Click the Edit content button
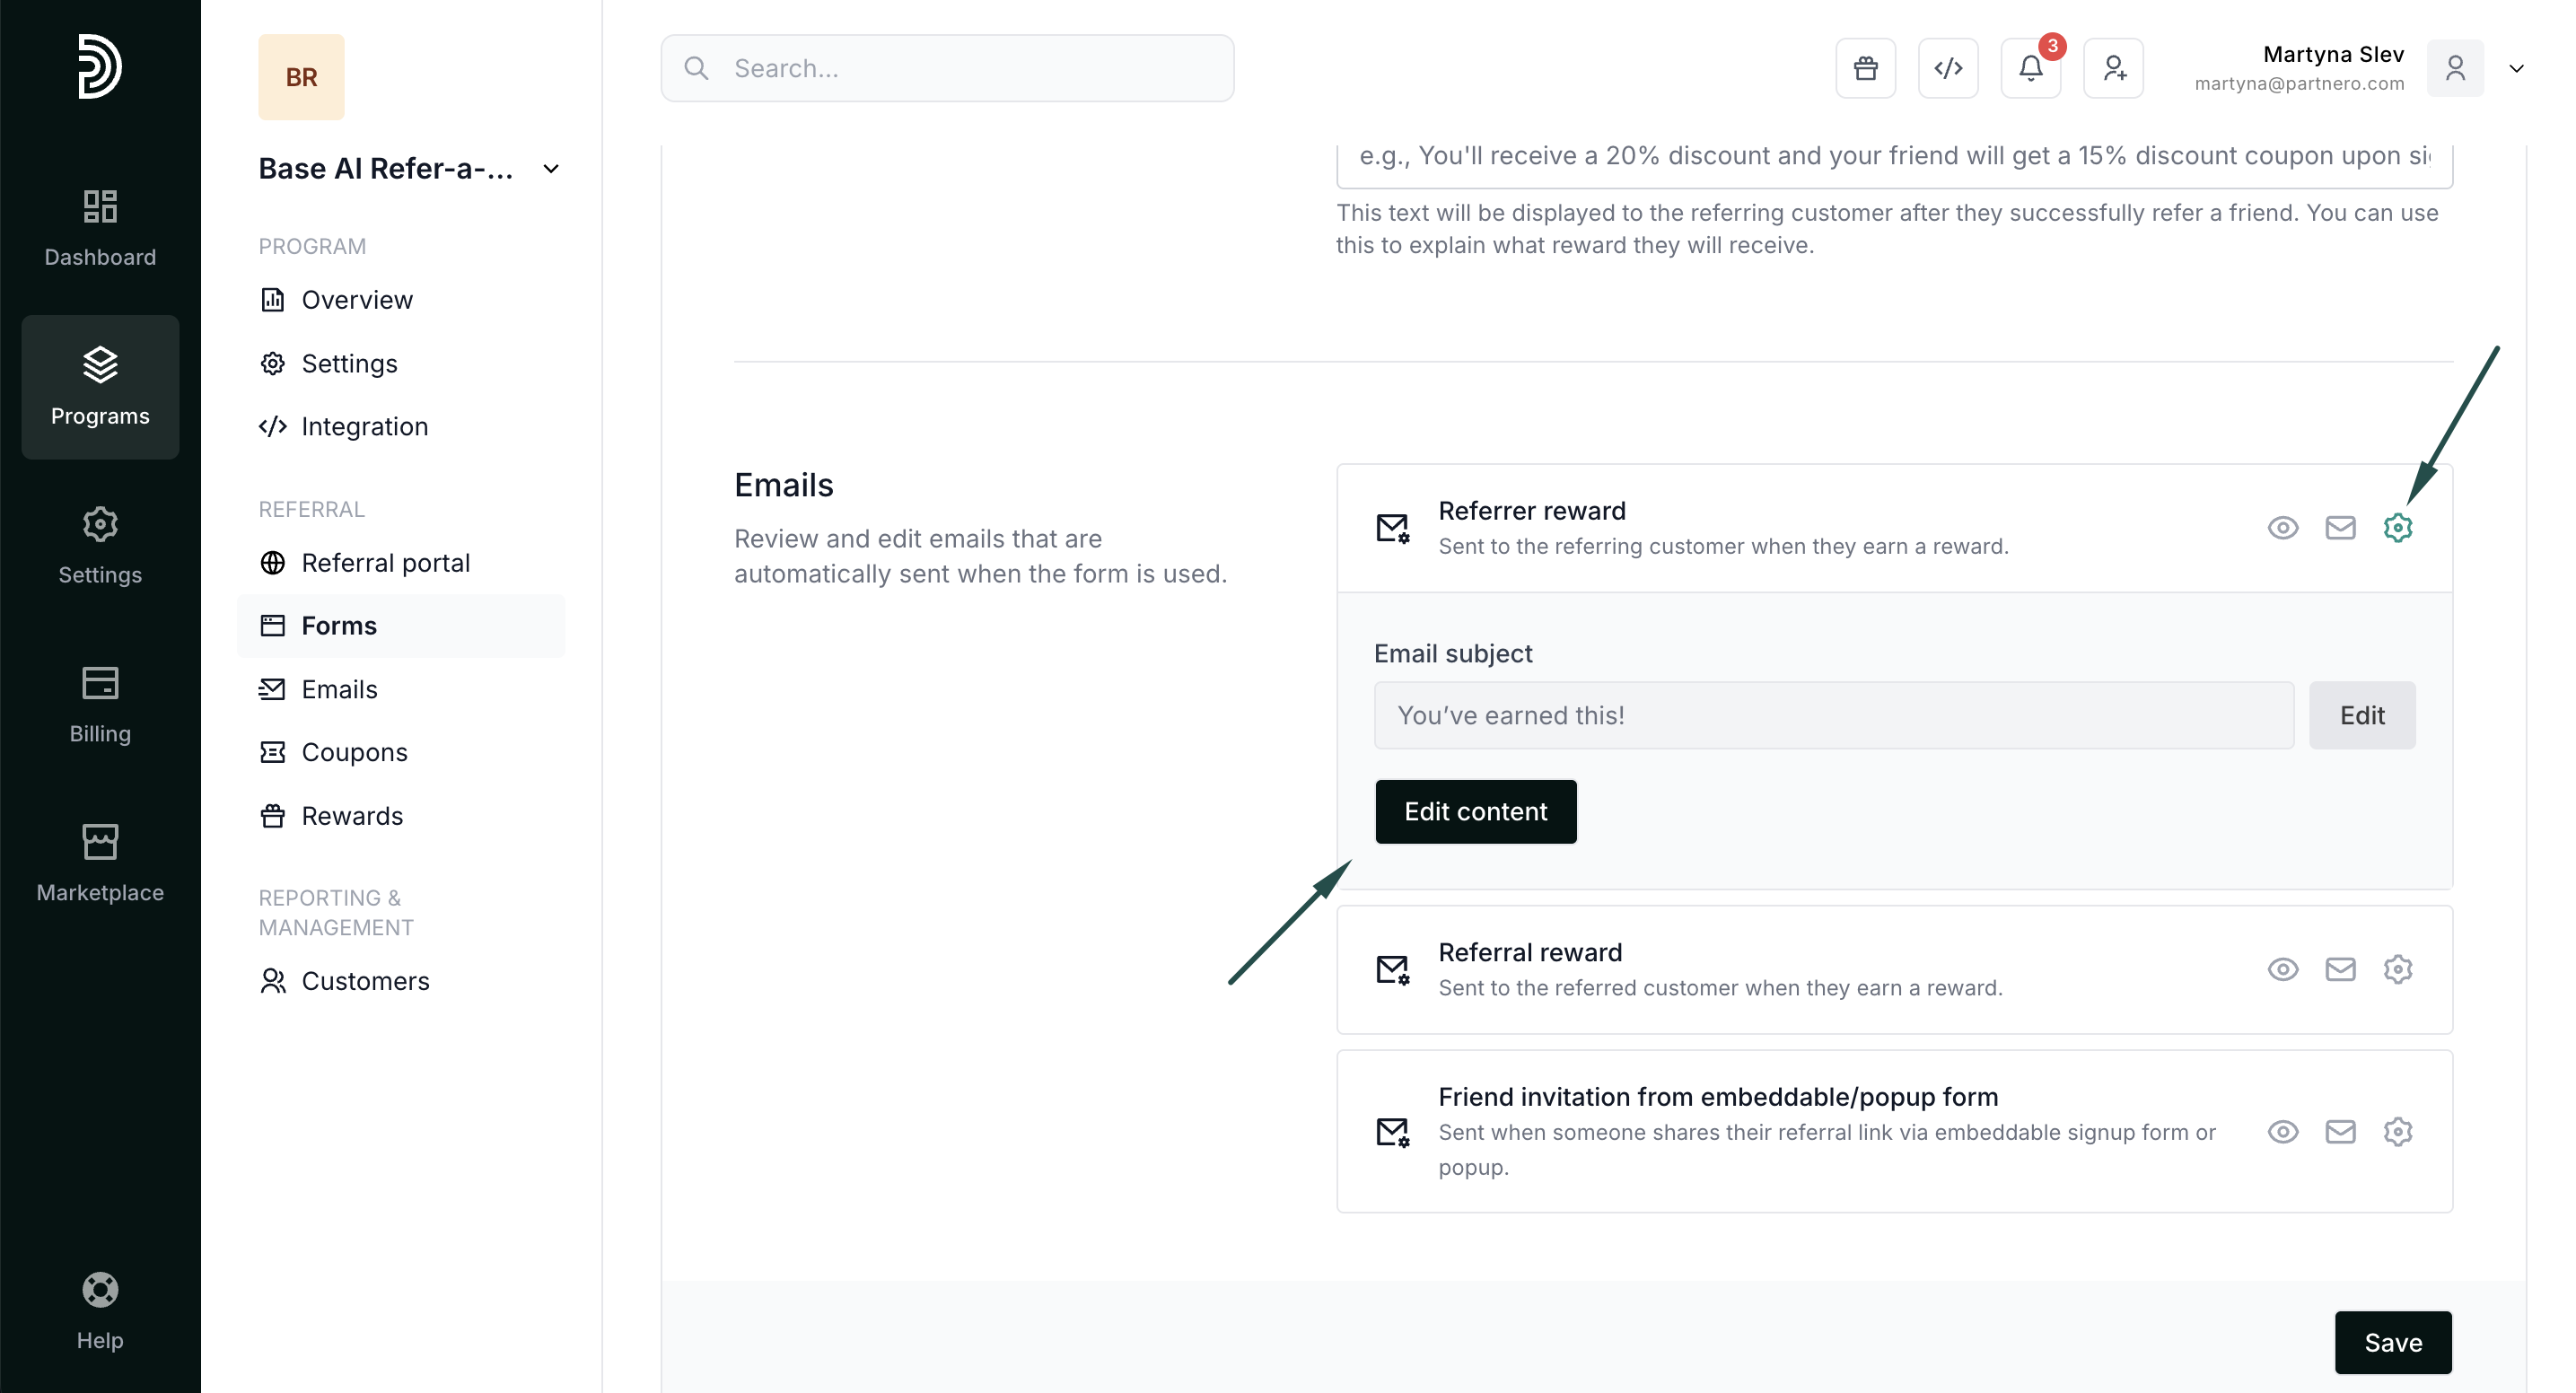The height and width of the screenshot is (1393, 2576). pyautogui.click(x=1475, y=811)
